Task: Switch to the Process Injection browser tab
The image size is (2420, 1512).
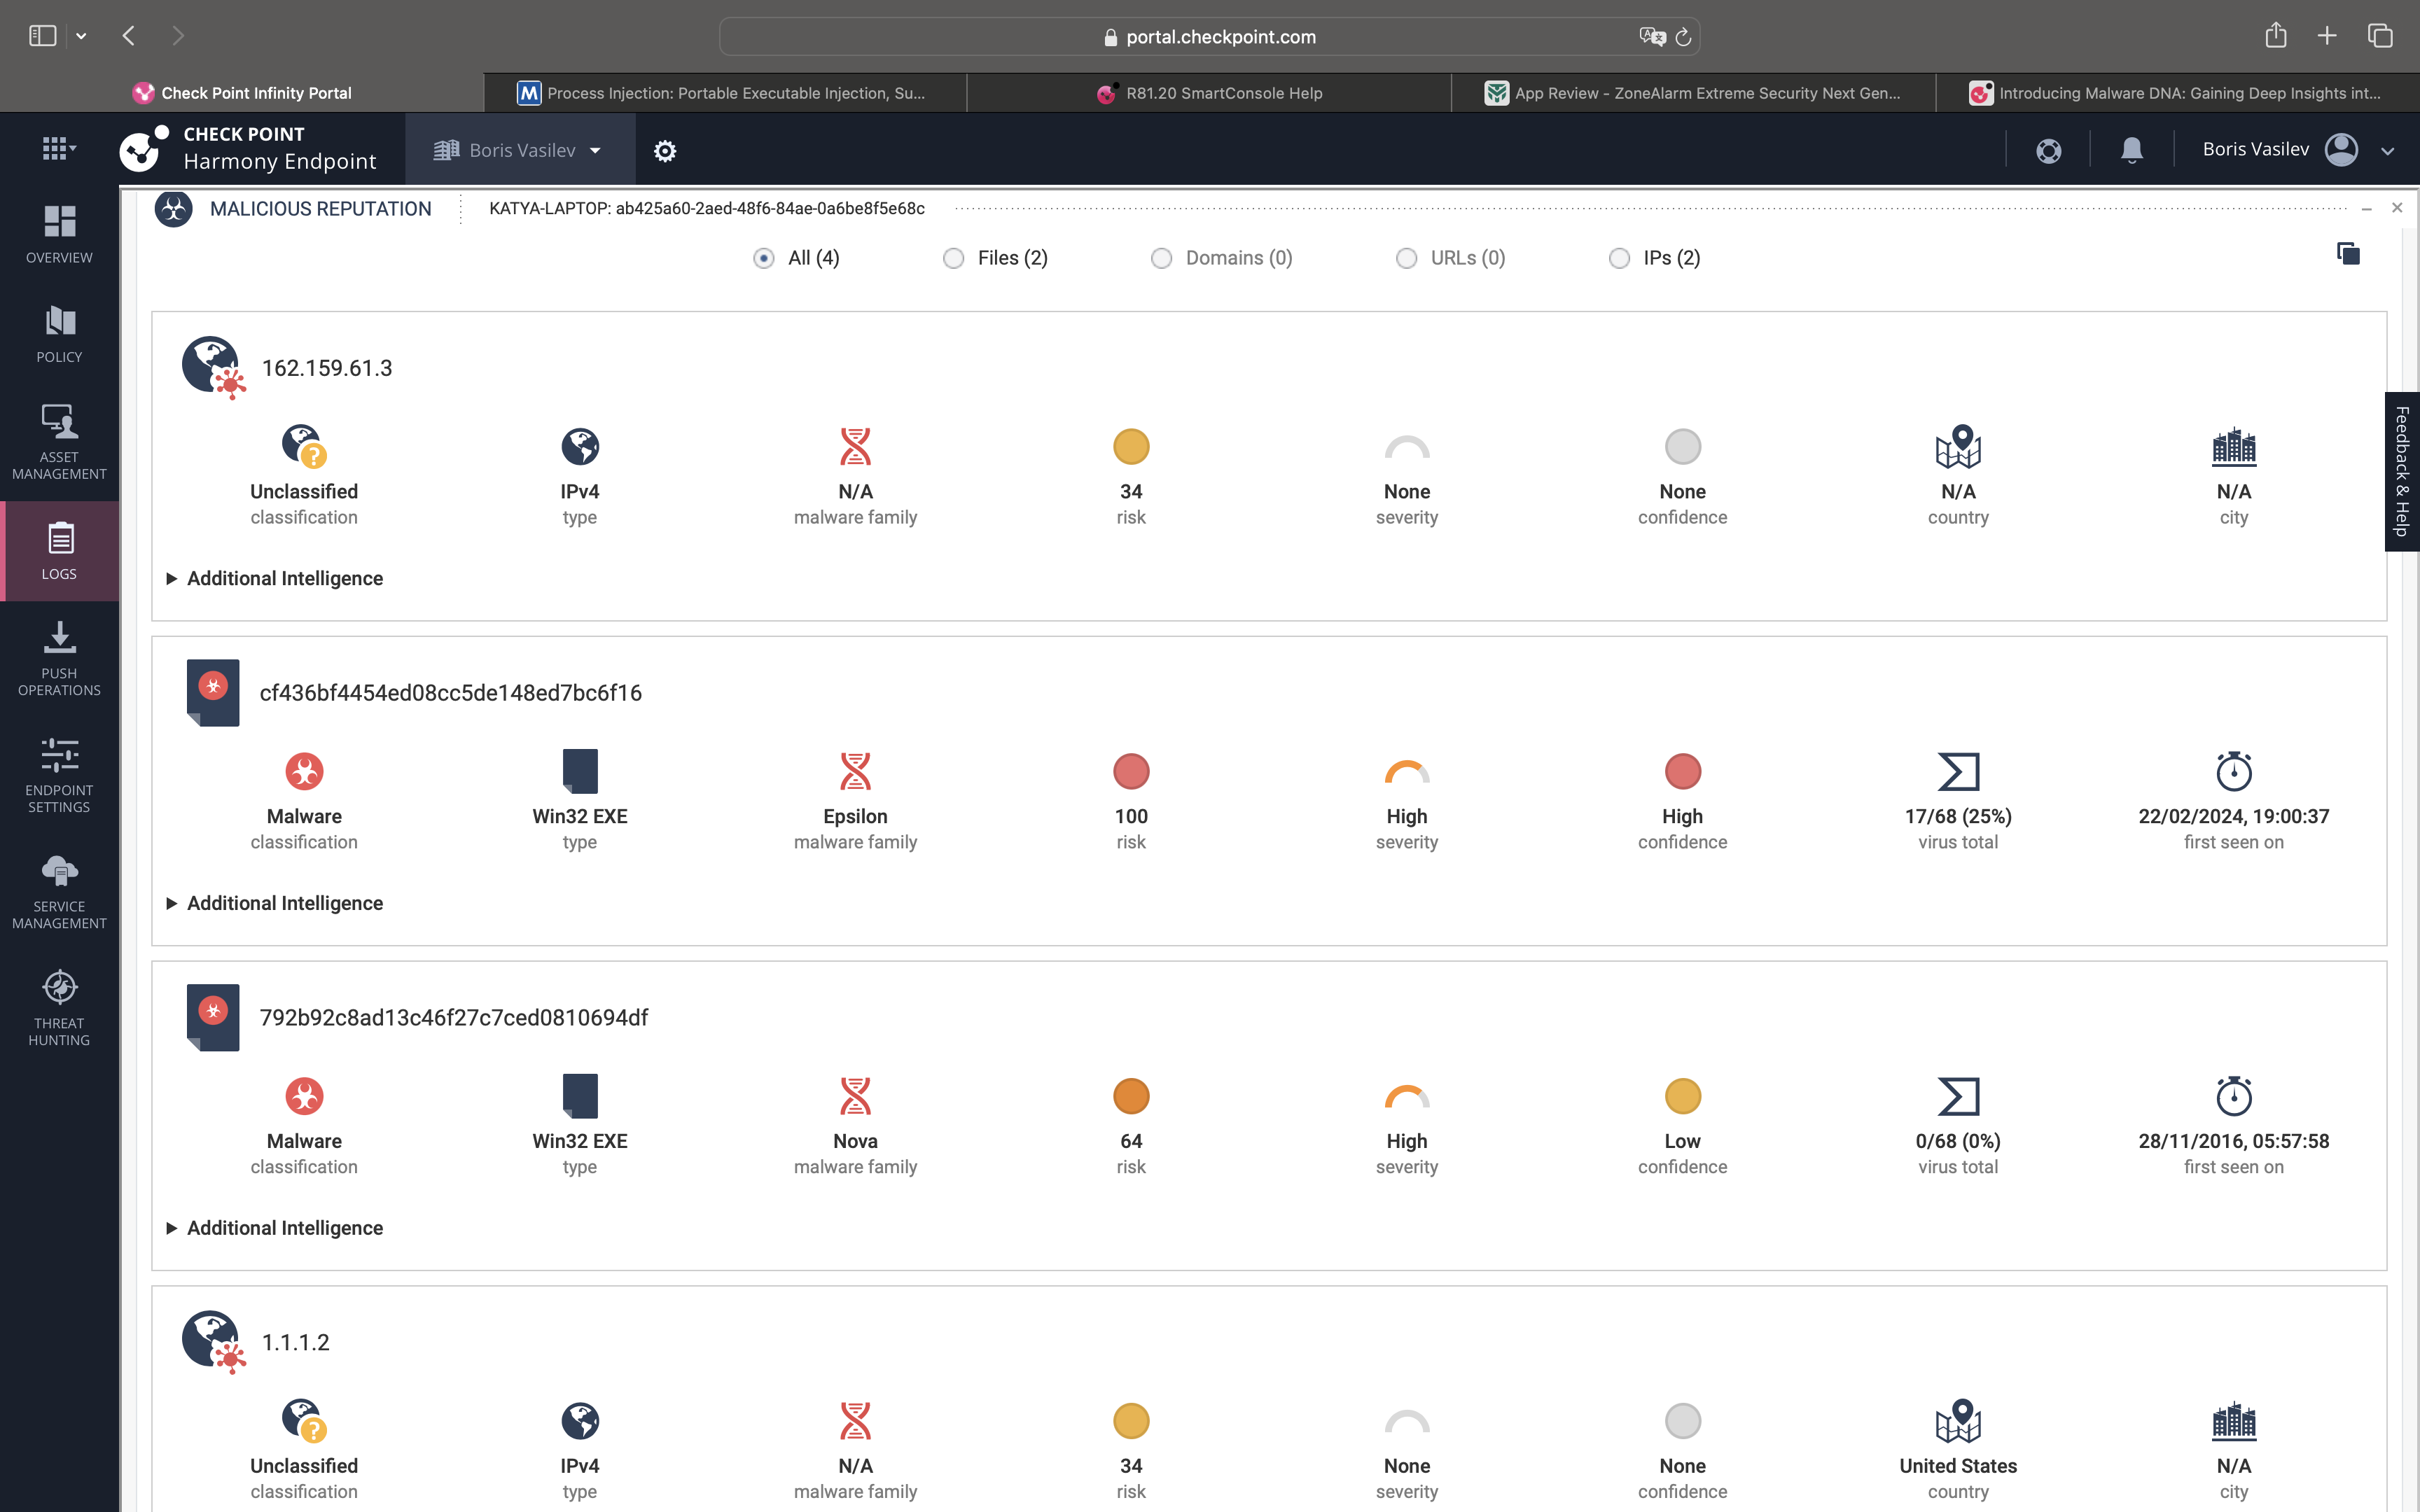Action: click(725, 93)
